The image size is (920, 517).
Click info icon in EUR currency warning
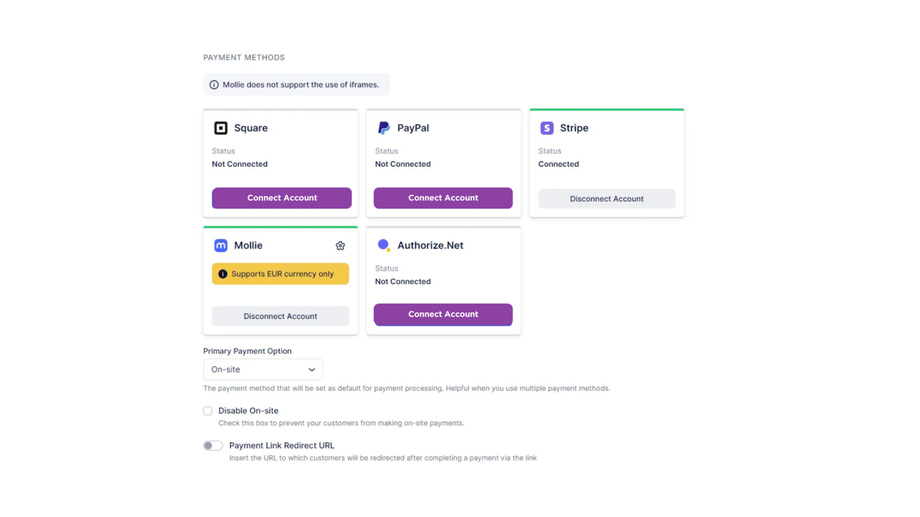point(223,274)
